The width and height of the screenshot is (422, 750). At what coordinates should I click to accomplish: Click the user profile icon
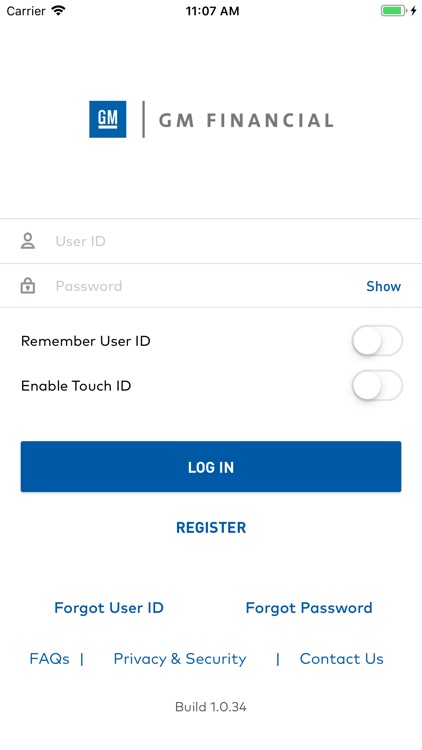[28, 241]
